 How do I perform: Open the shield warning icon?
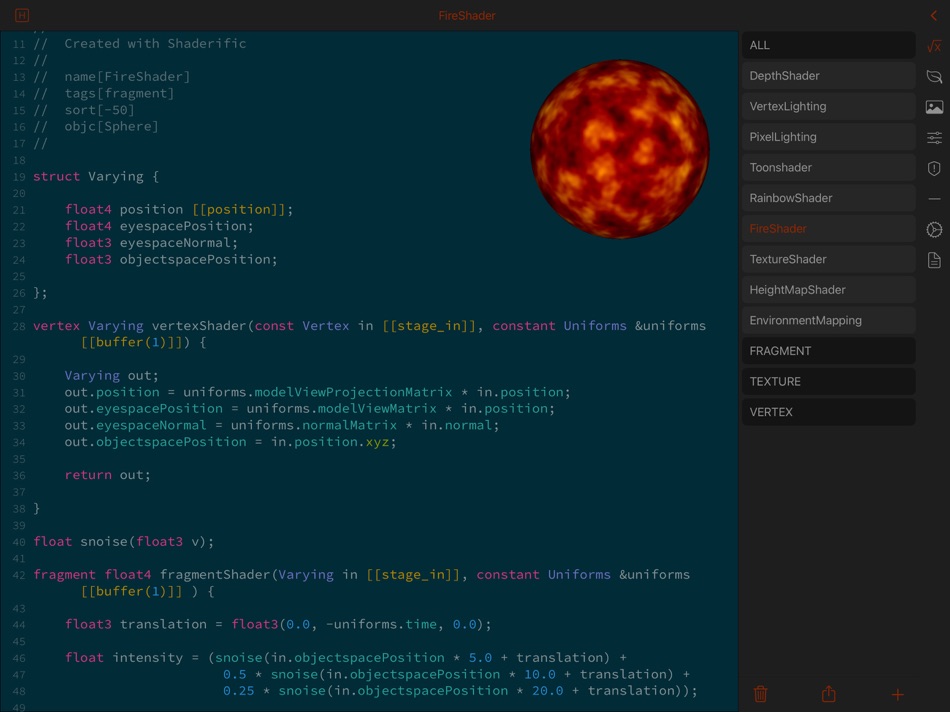click(934, 168)
